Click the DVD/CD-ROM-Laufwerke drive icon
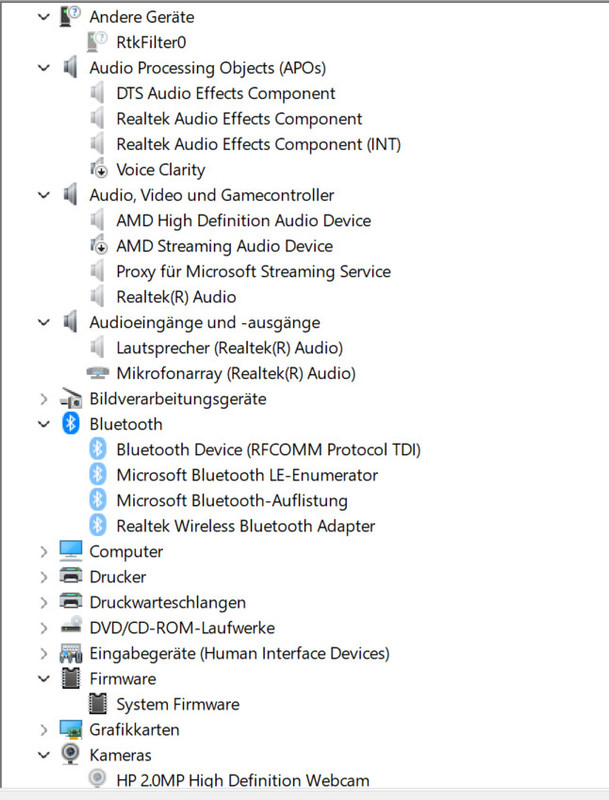Screen dimensions: 609x800 70,626
